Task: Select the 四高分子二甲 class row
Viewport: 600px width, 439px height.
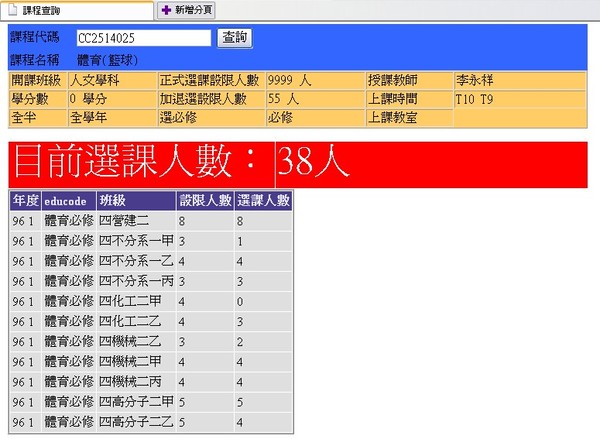Action: [x=151, y=402]
